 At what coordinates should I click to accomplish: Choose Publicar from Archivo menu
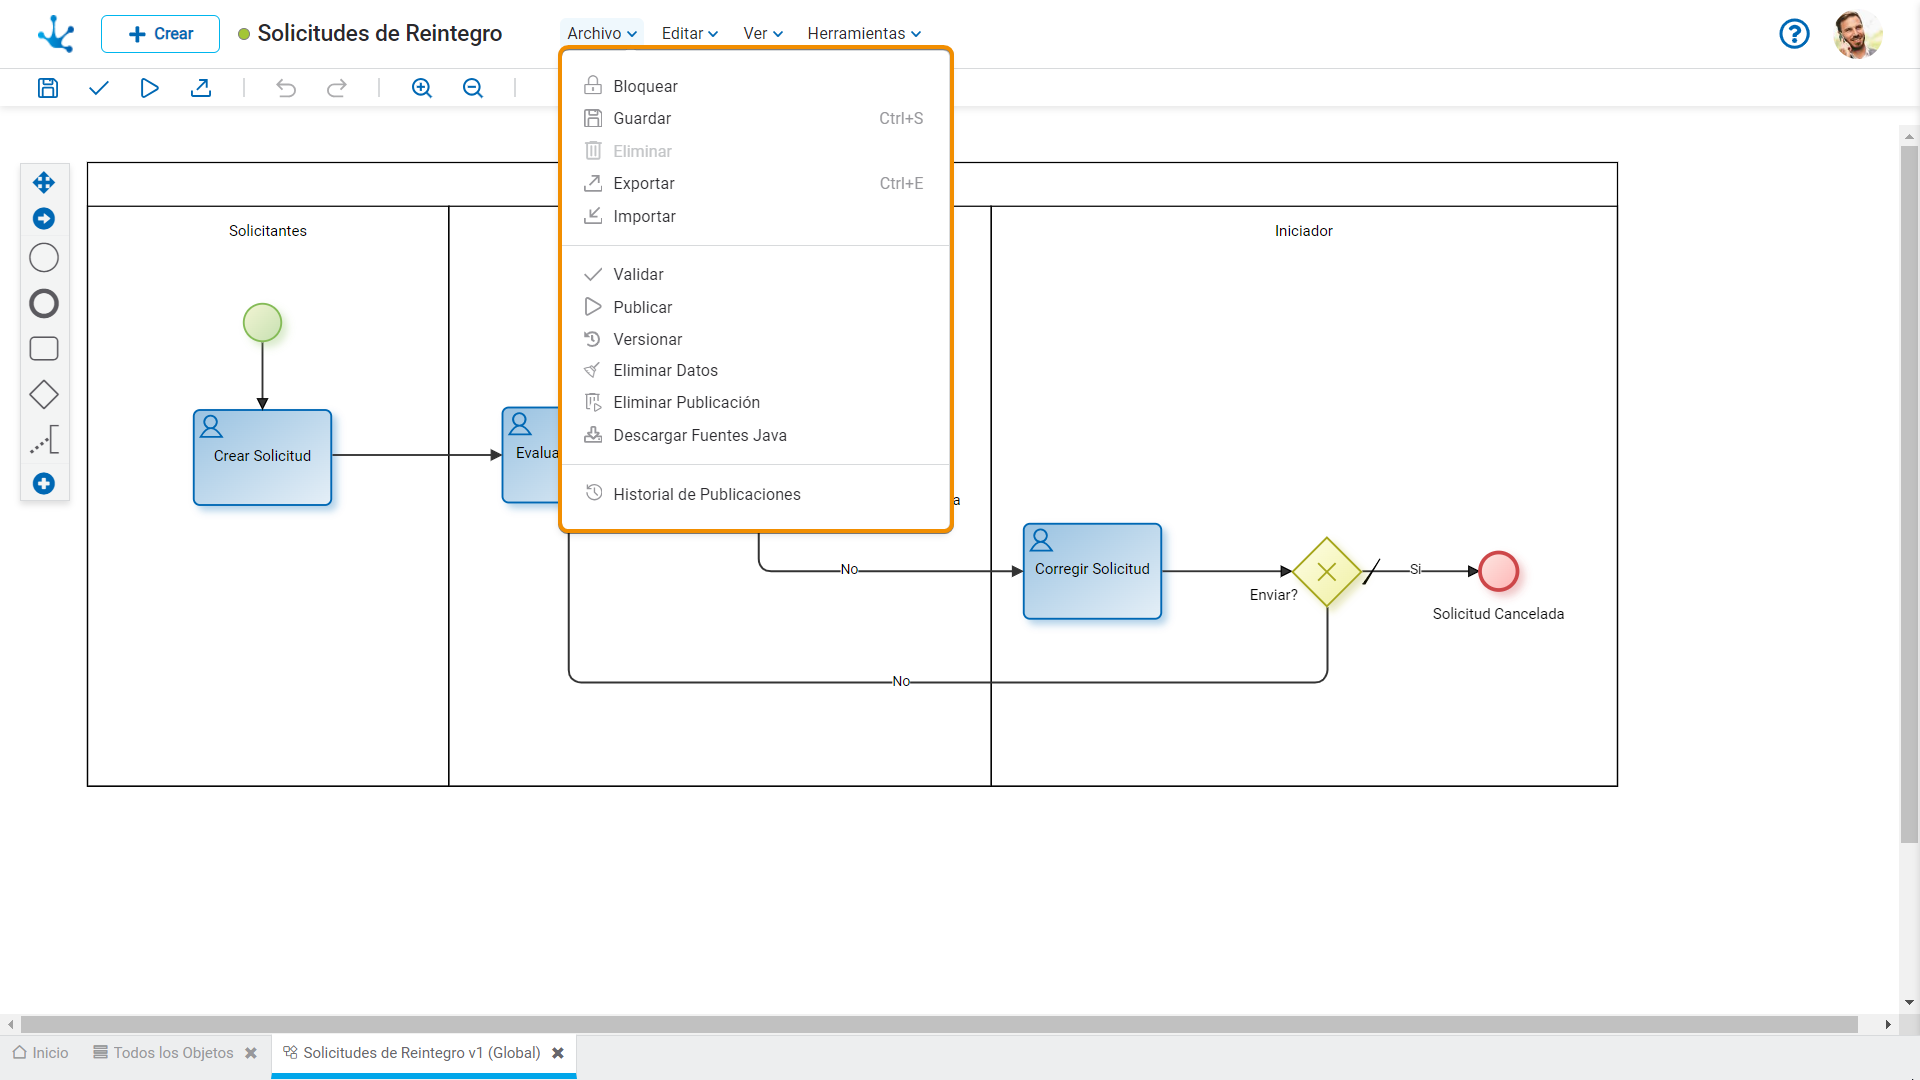pyautogui.click(x=755, y=307)
